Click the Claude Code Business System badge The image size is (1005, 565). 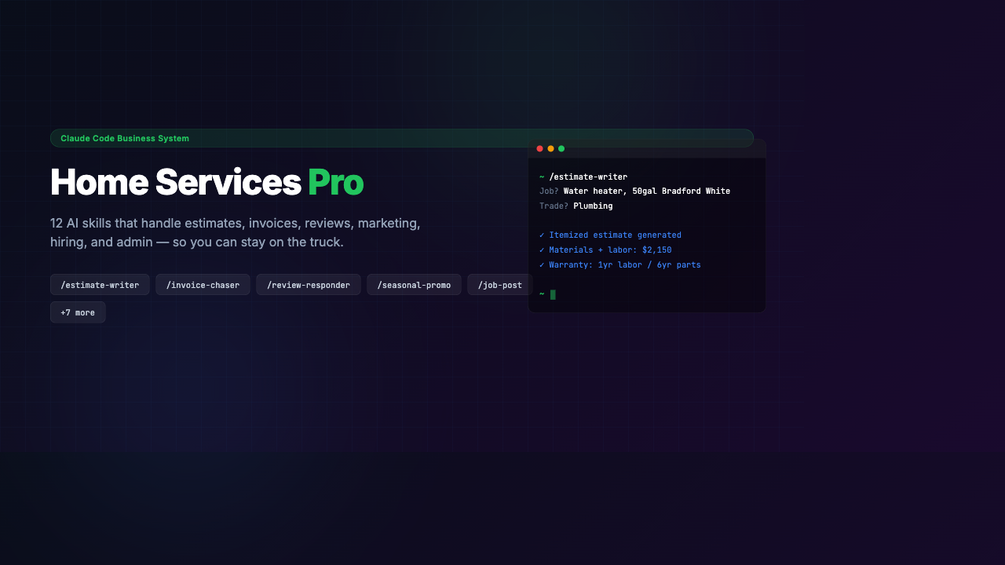[x=402, y=138]
